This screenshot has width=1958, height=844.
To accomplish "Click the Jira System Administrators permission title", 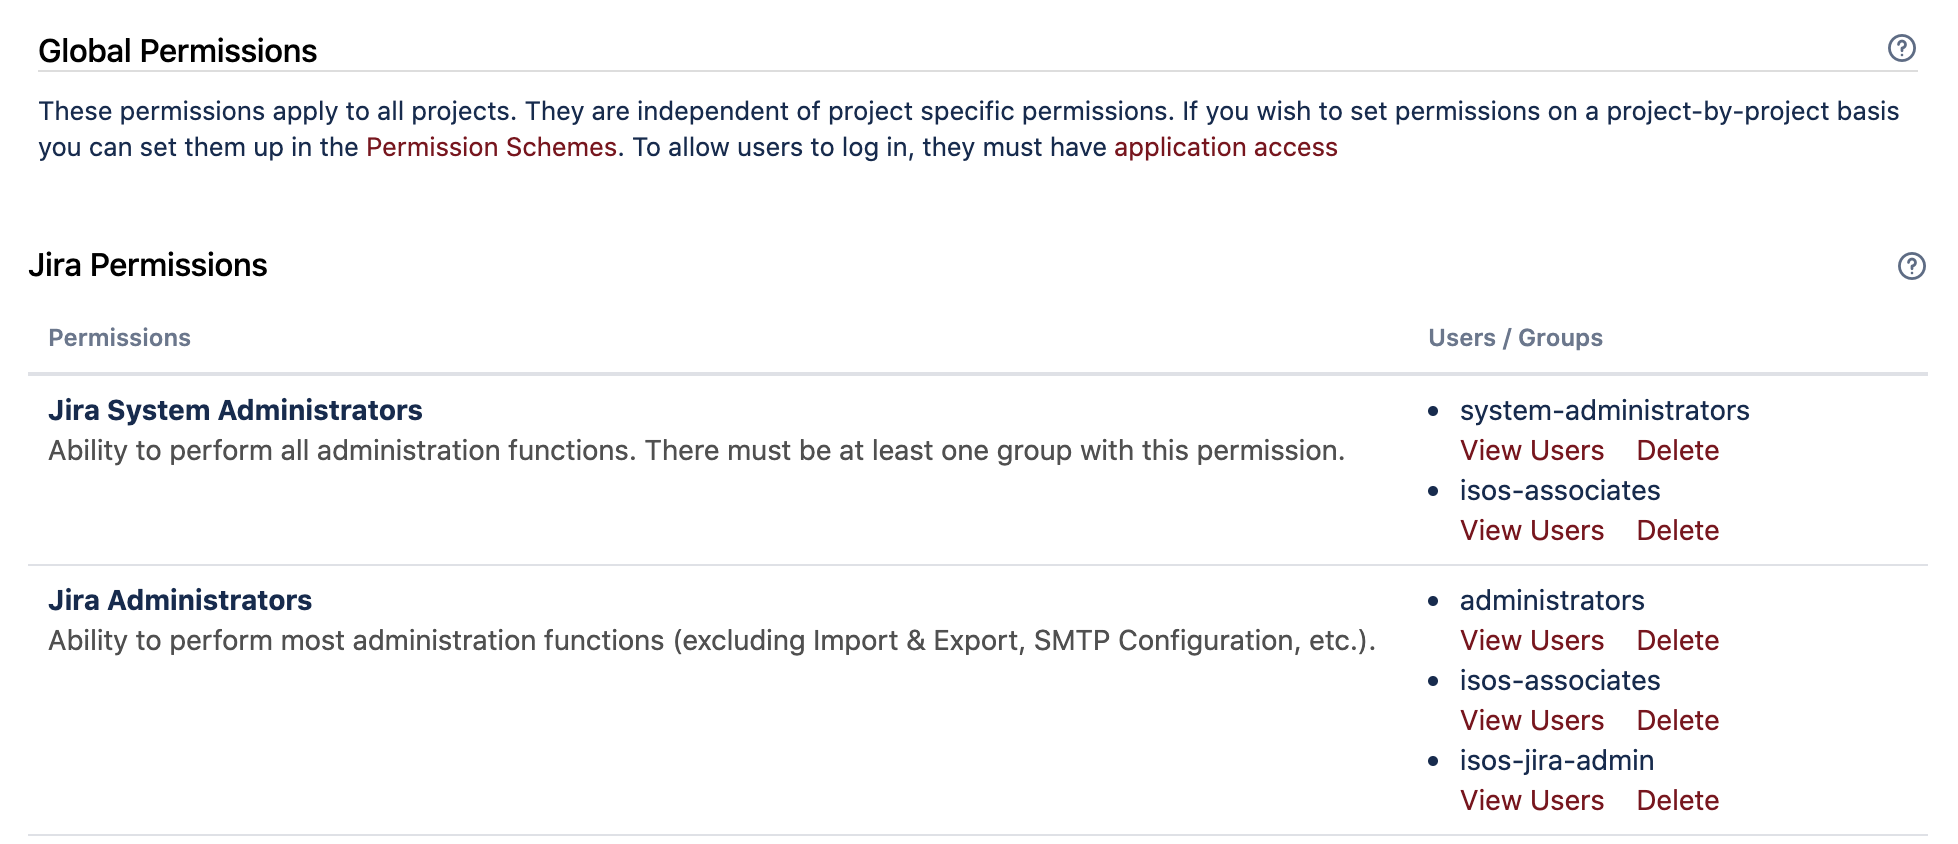I will tap(235, 410).
